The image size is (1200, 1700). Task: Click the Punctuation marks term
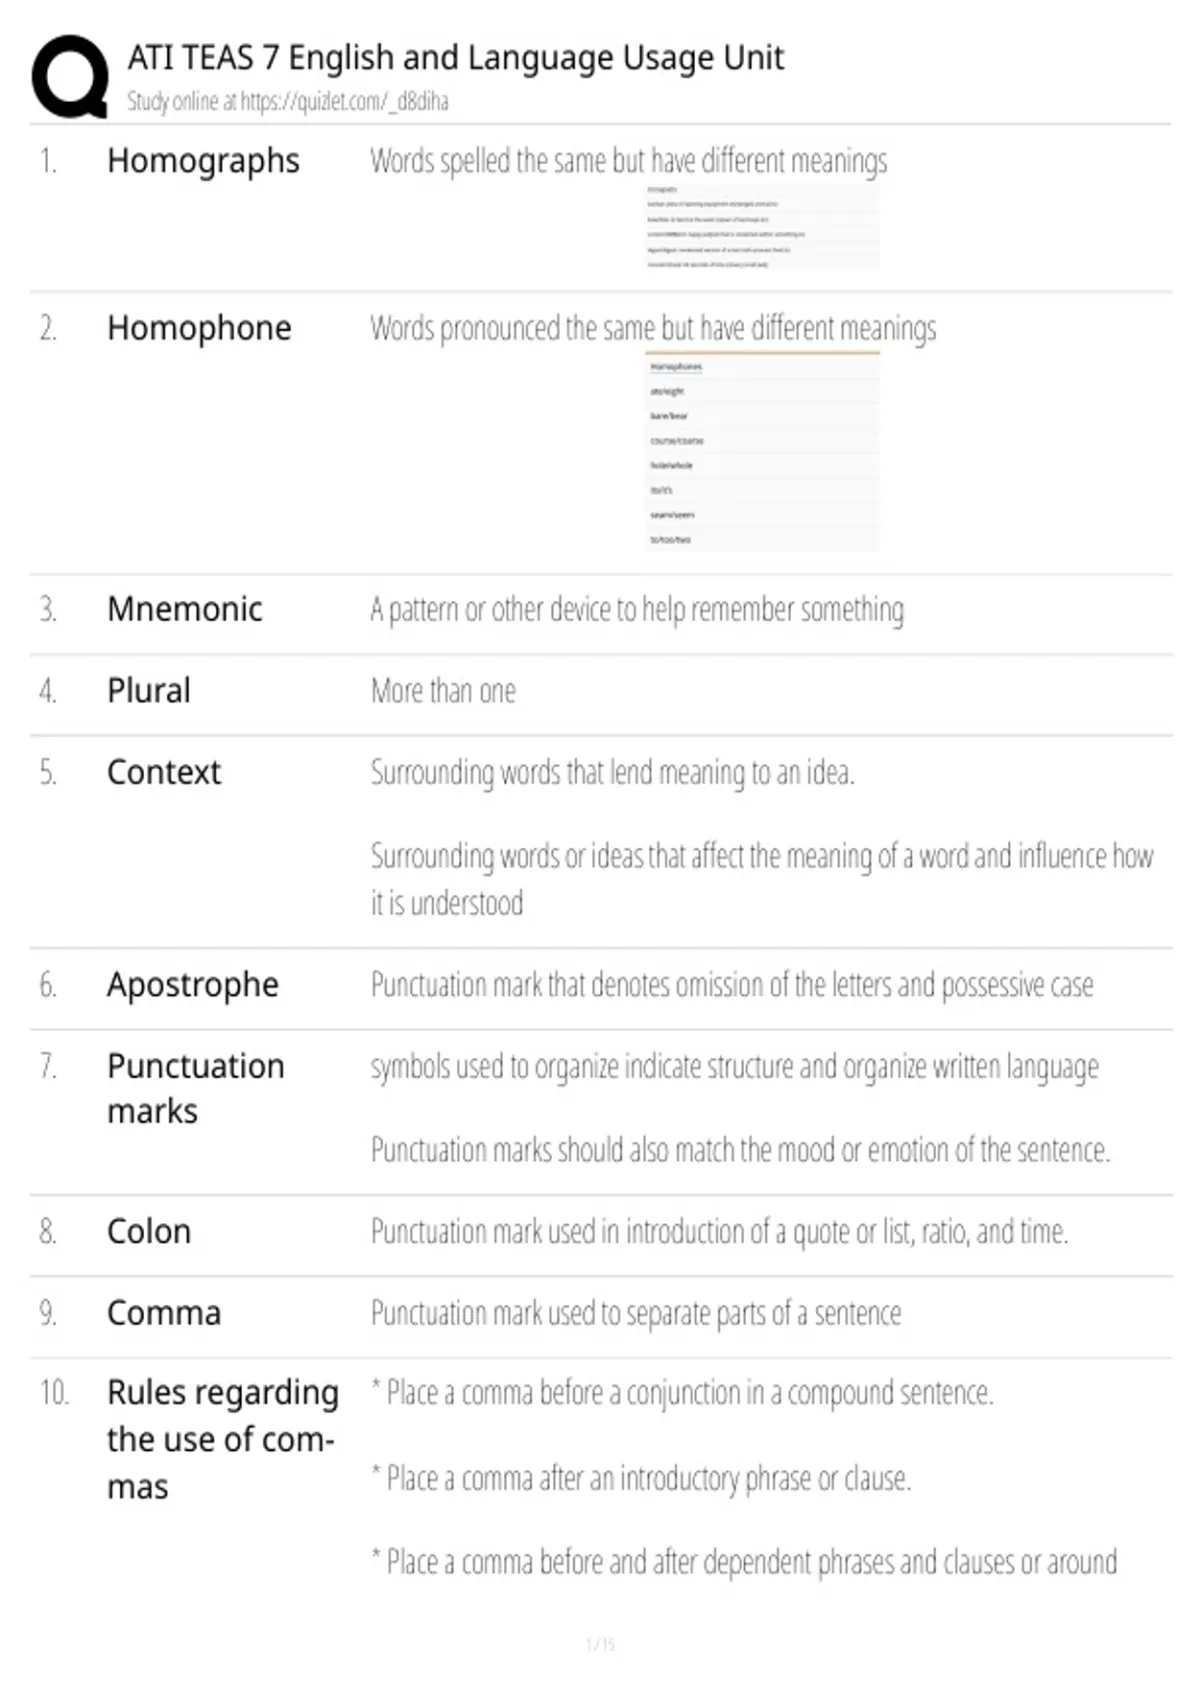[x=196, y=1089]
